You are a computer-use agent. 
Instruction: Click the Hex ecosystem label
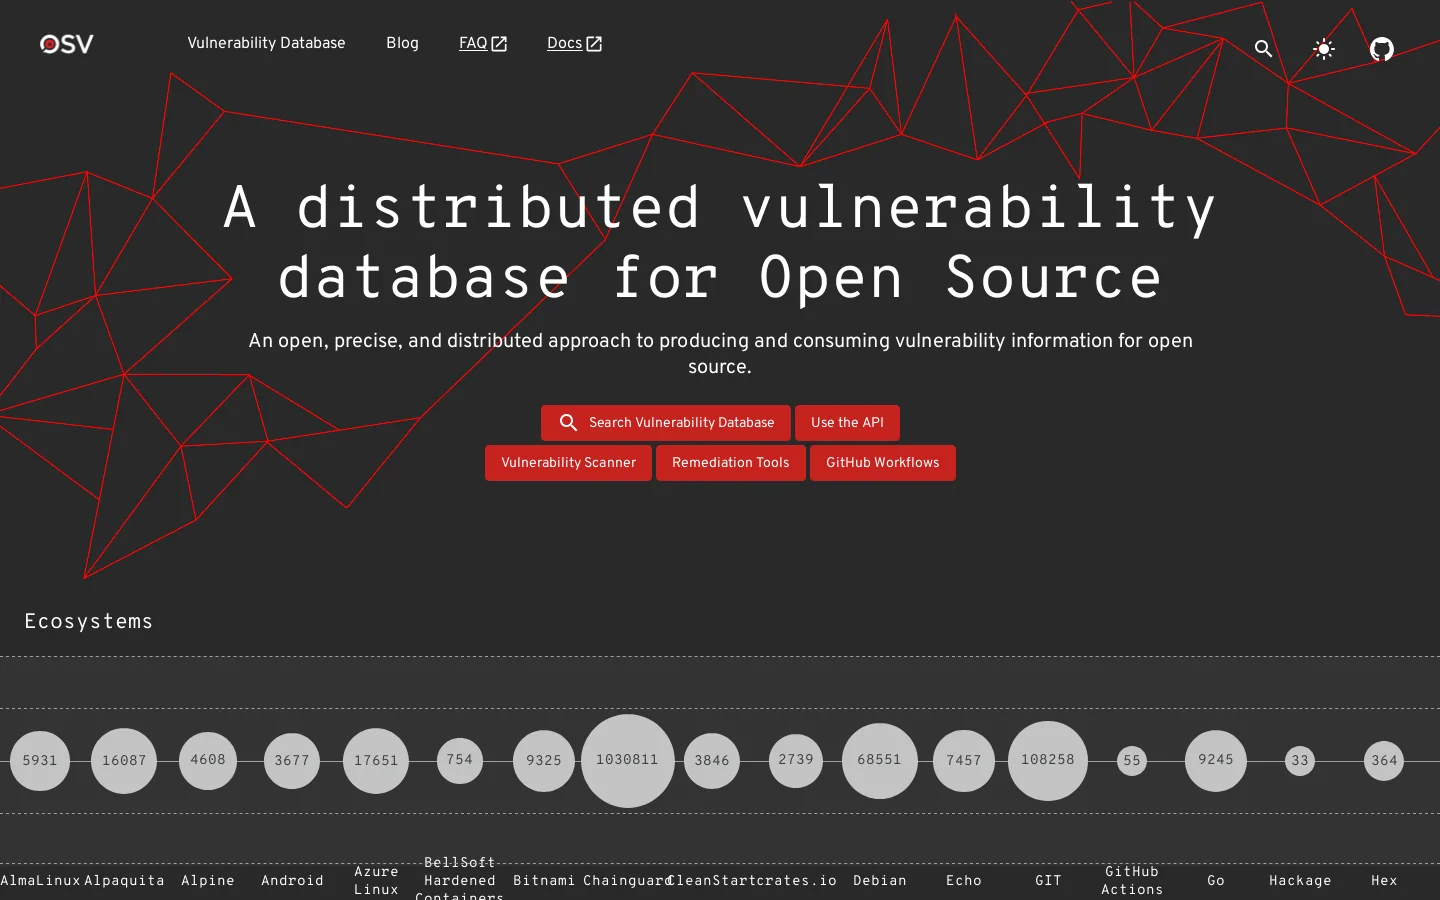pyautogui.click(x=1384, y=881)
